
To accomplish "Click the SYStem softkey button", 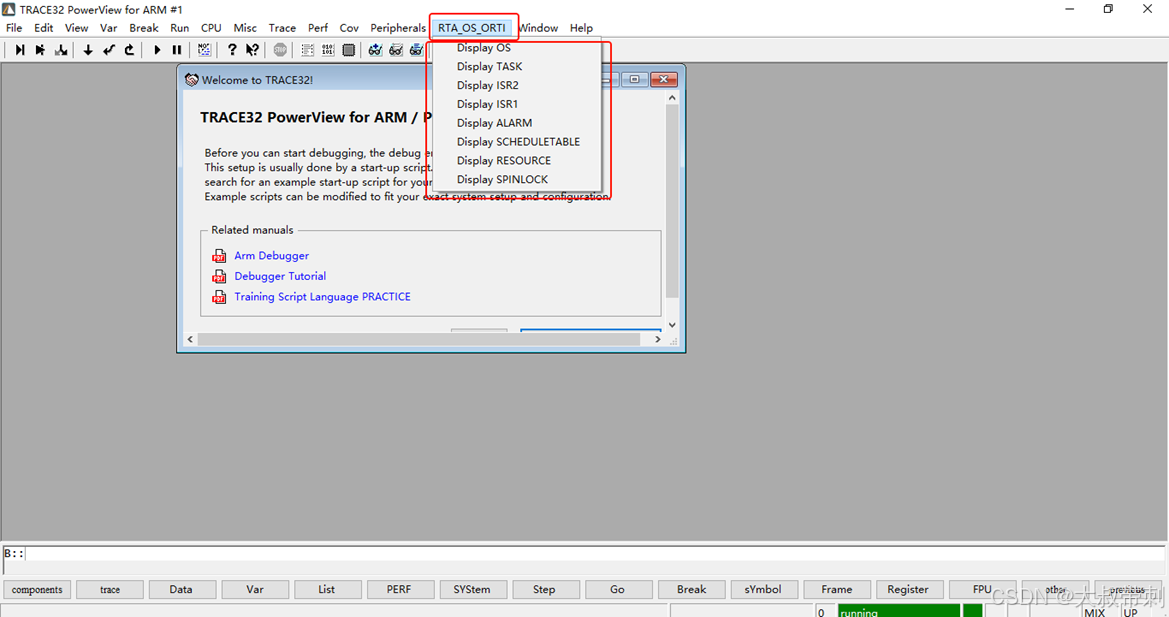I will 472,589.
